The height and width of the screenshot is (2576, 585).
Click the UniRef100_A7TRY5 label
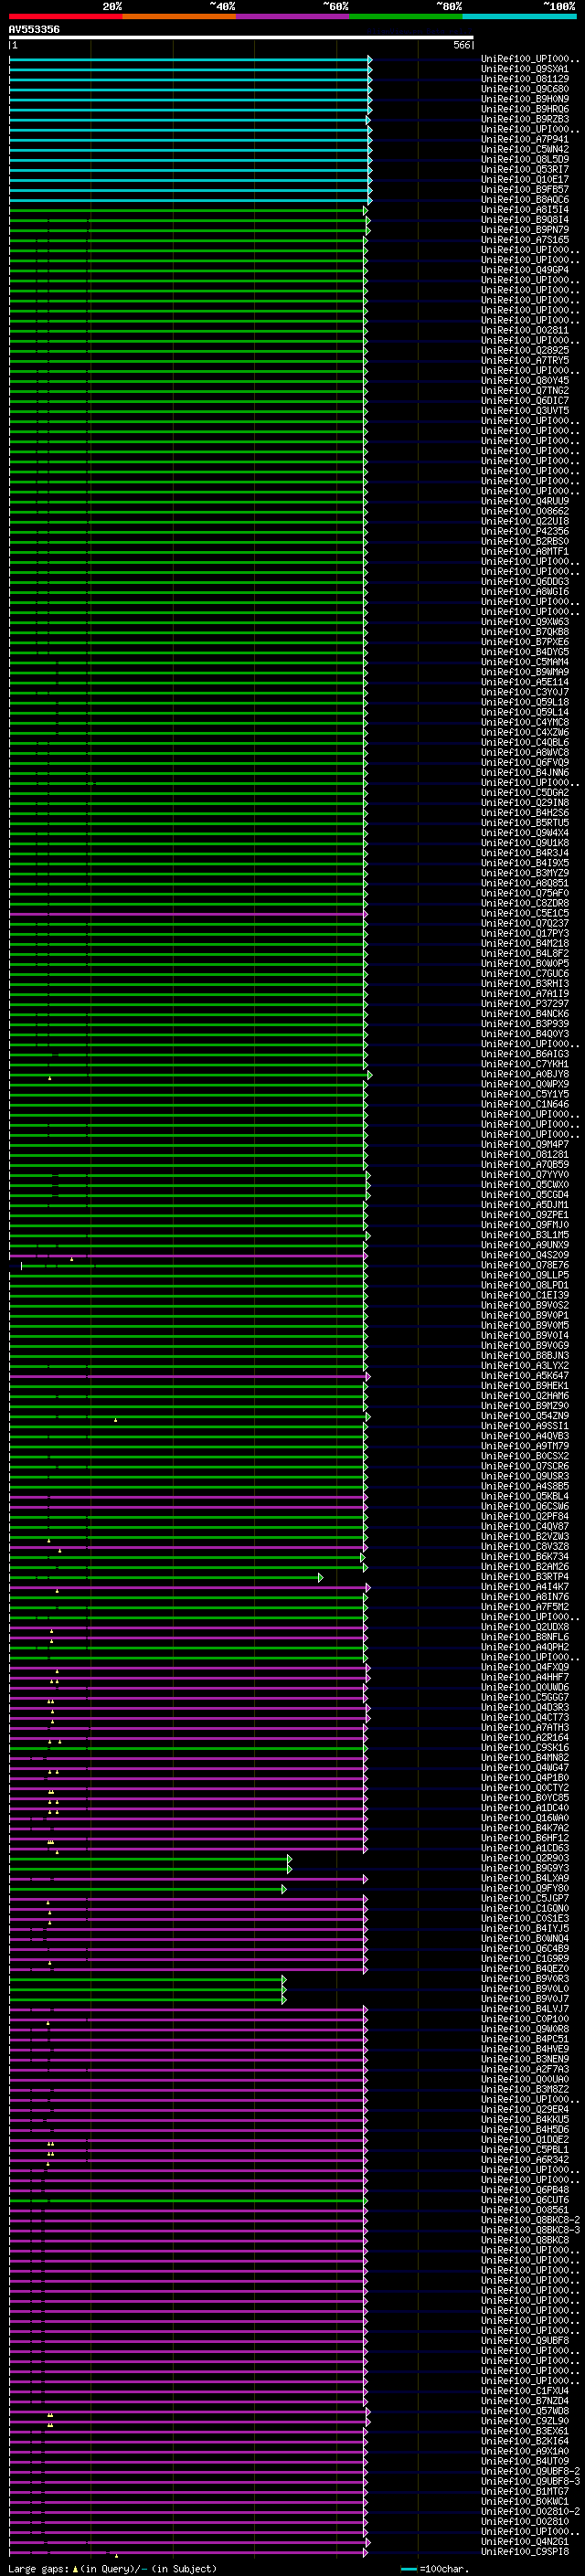click(525, 361)
